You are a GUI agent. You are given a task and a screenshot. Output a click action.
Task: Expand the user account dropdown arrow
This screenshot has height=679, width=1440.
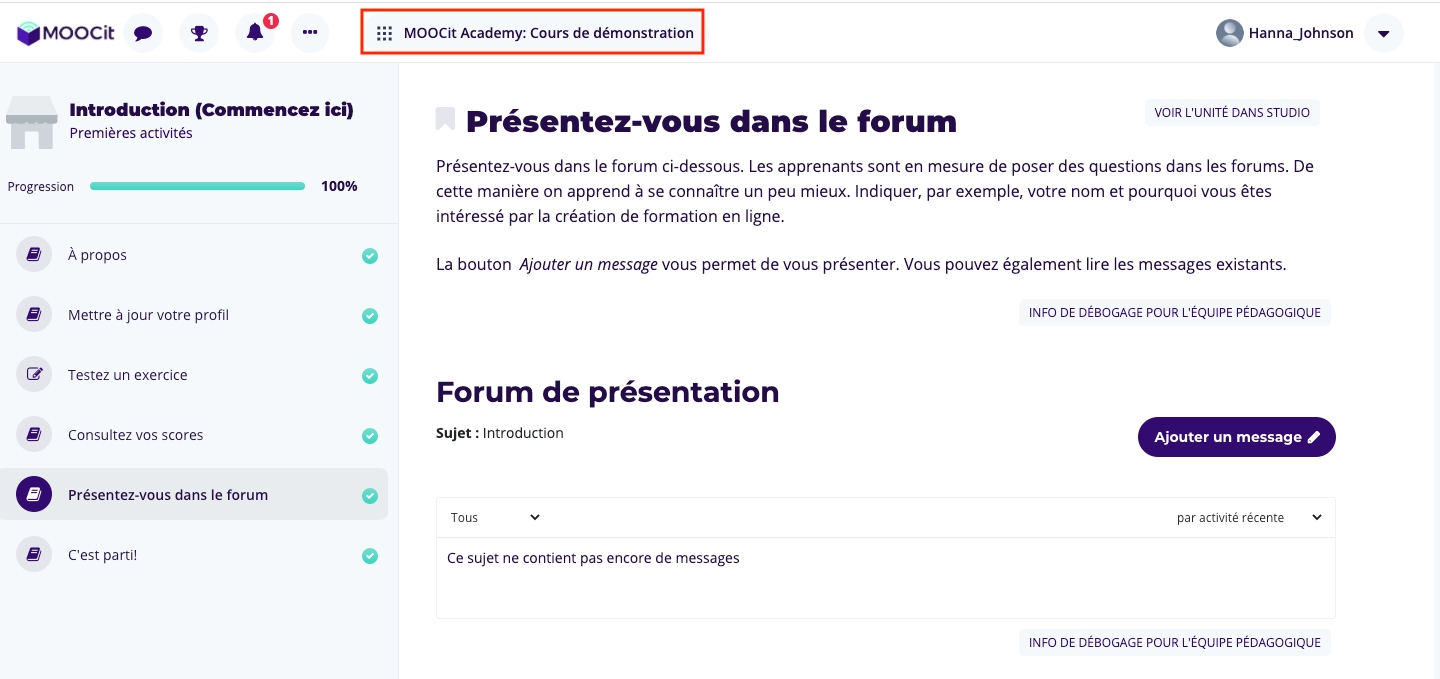coord(1383,33)
